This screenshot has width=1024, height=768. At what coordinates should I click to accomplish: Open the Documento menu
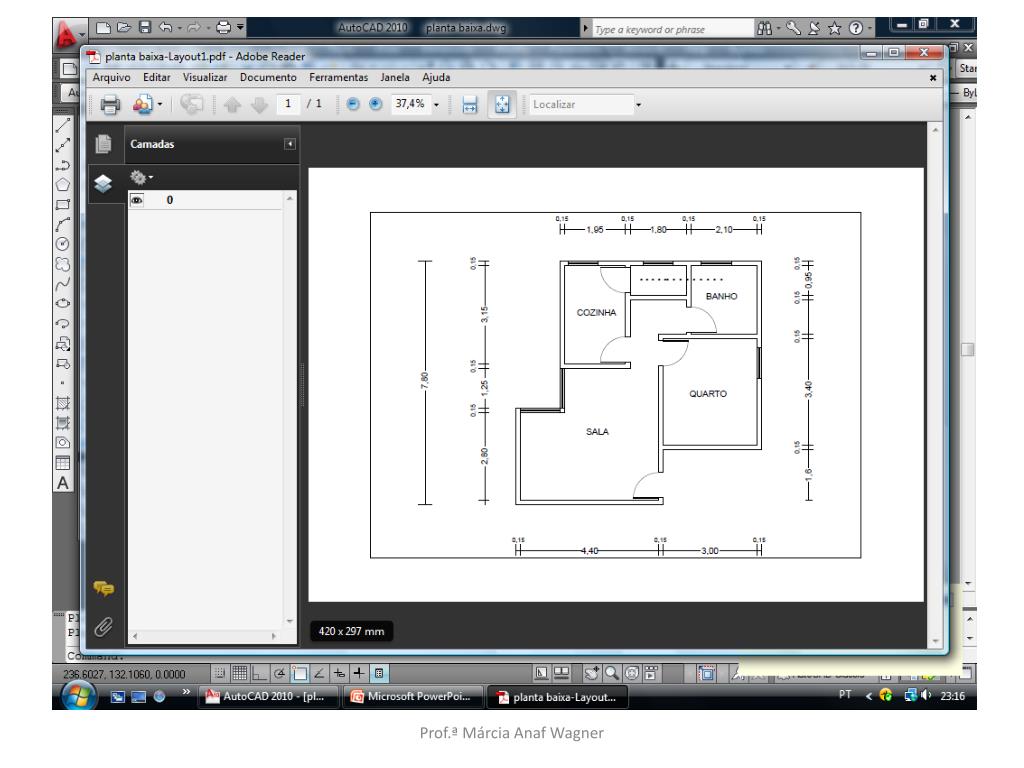tap(268, 77)
